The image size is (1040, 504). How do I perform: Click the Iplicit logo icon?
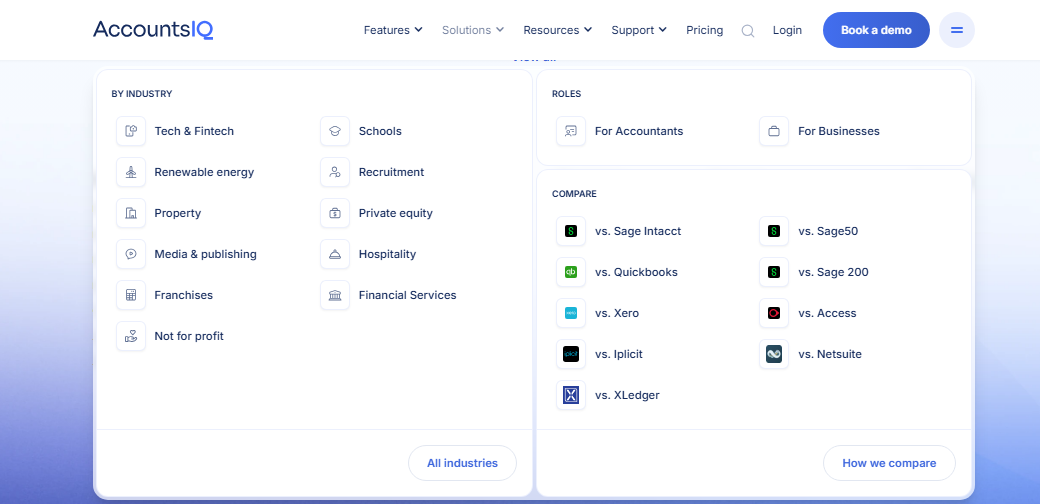click(x=571, y=354)
